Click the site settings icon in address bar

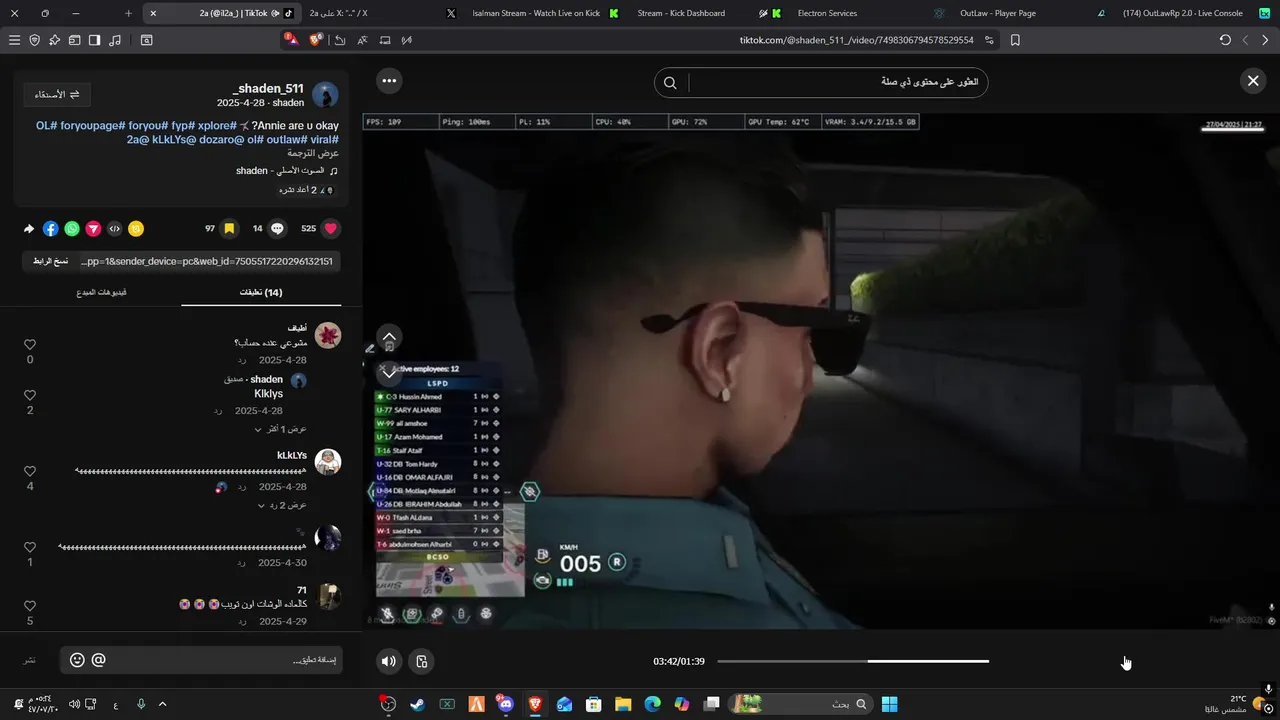pos(989,40)
